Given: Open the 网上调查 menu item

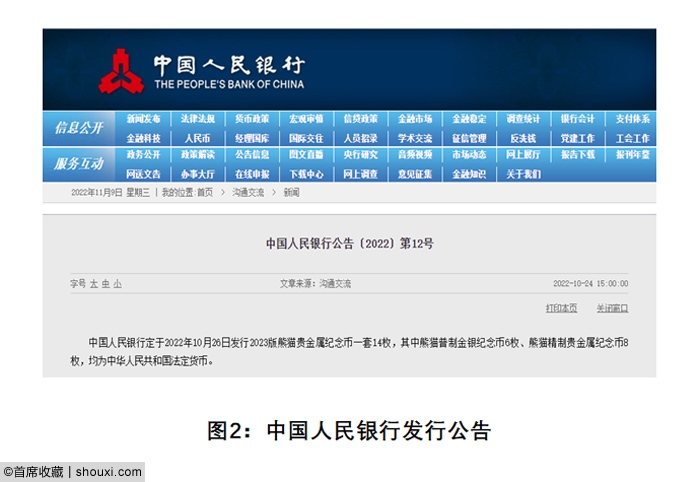Looking at the screenshot, I should pyautogui.click(x=361, y=174).
